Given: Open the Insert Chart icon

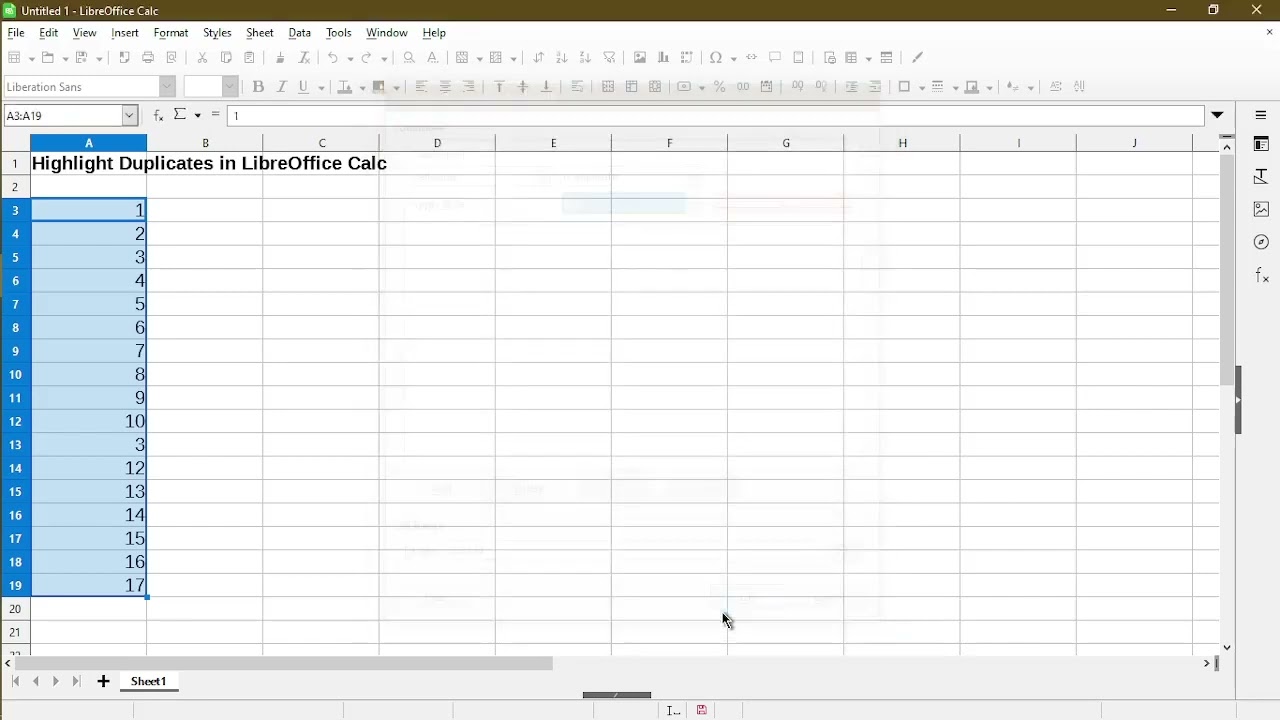Looking at the screenshot, I should coord(662,57).
